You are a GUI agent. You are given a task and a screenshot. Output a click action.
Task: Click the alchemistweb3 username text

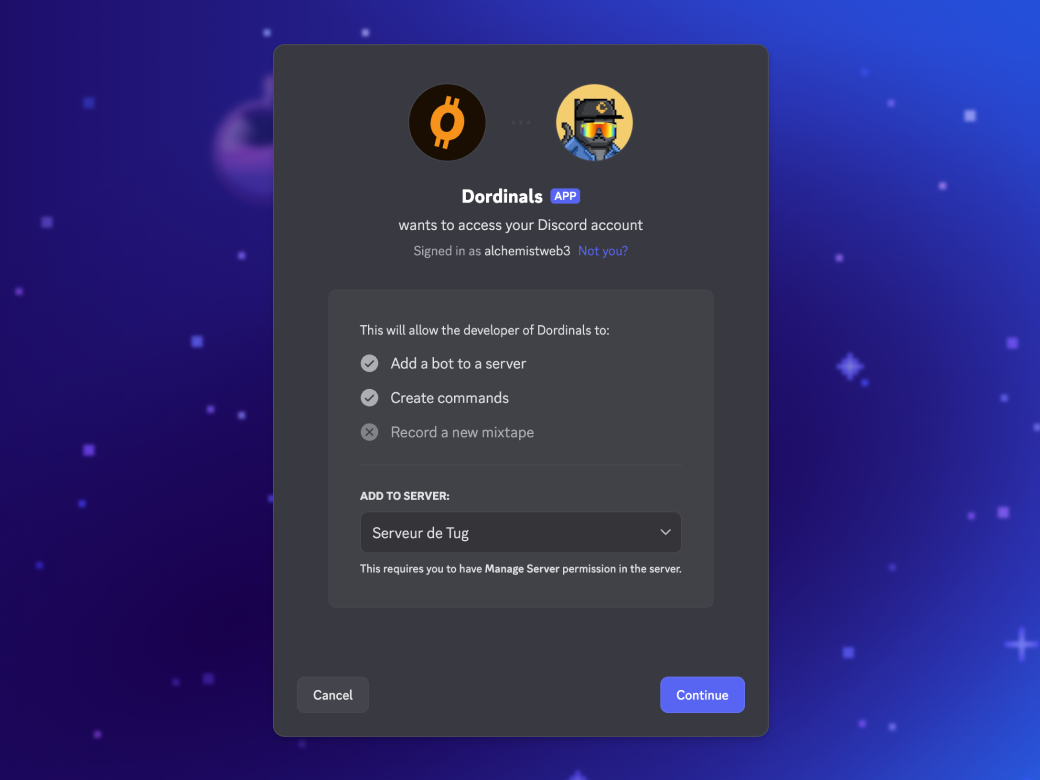click(x=527, y=251)
